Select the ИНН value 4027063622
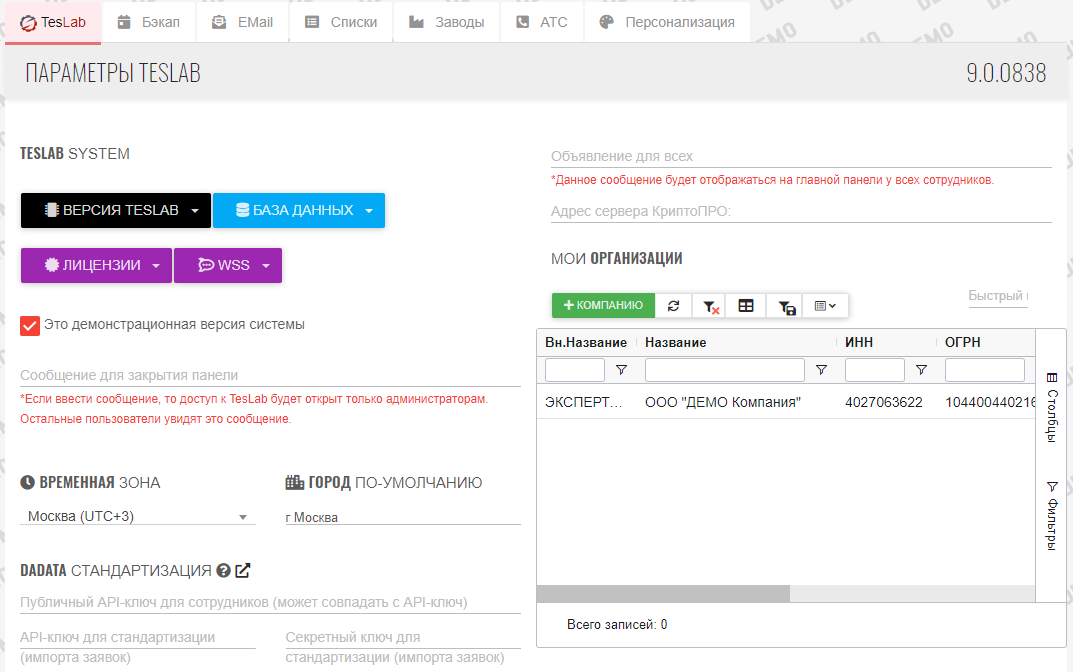Image resolution: width=1073 pixels, height=672 pixels. click(883, 402)
